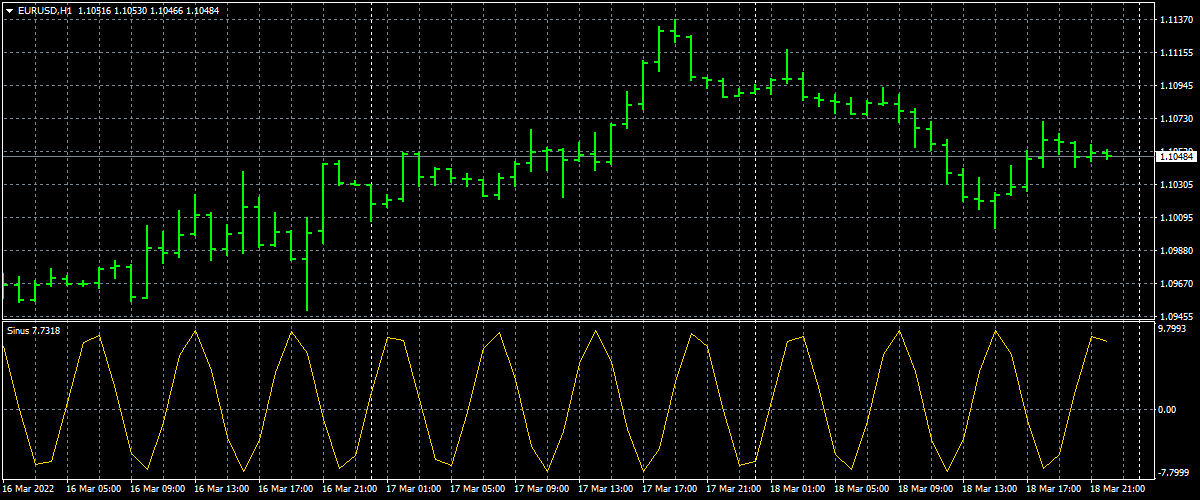1200x500 pixels.
Task: Click the -7.7999 indicator scale value
Action: 1174,473
